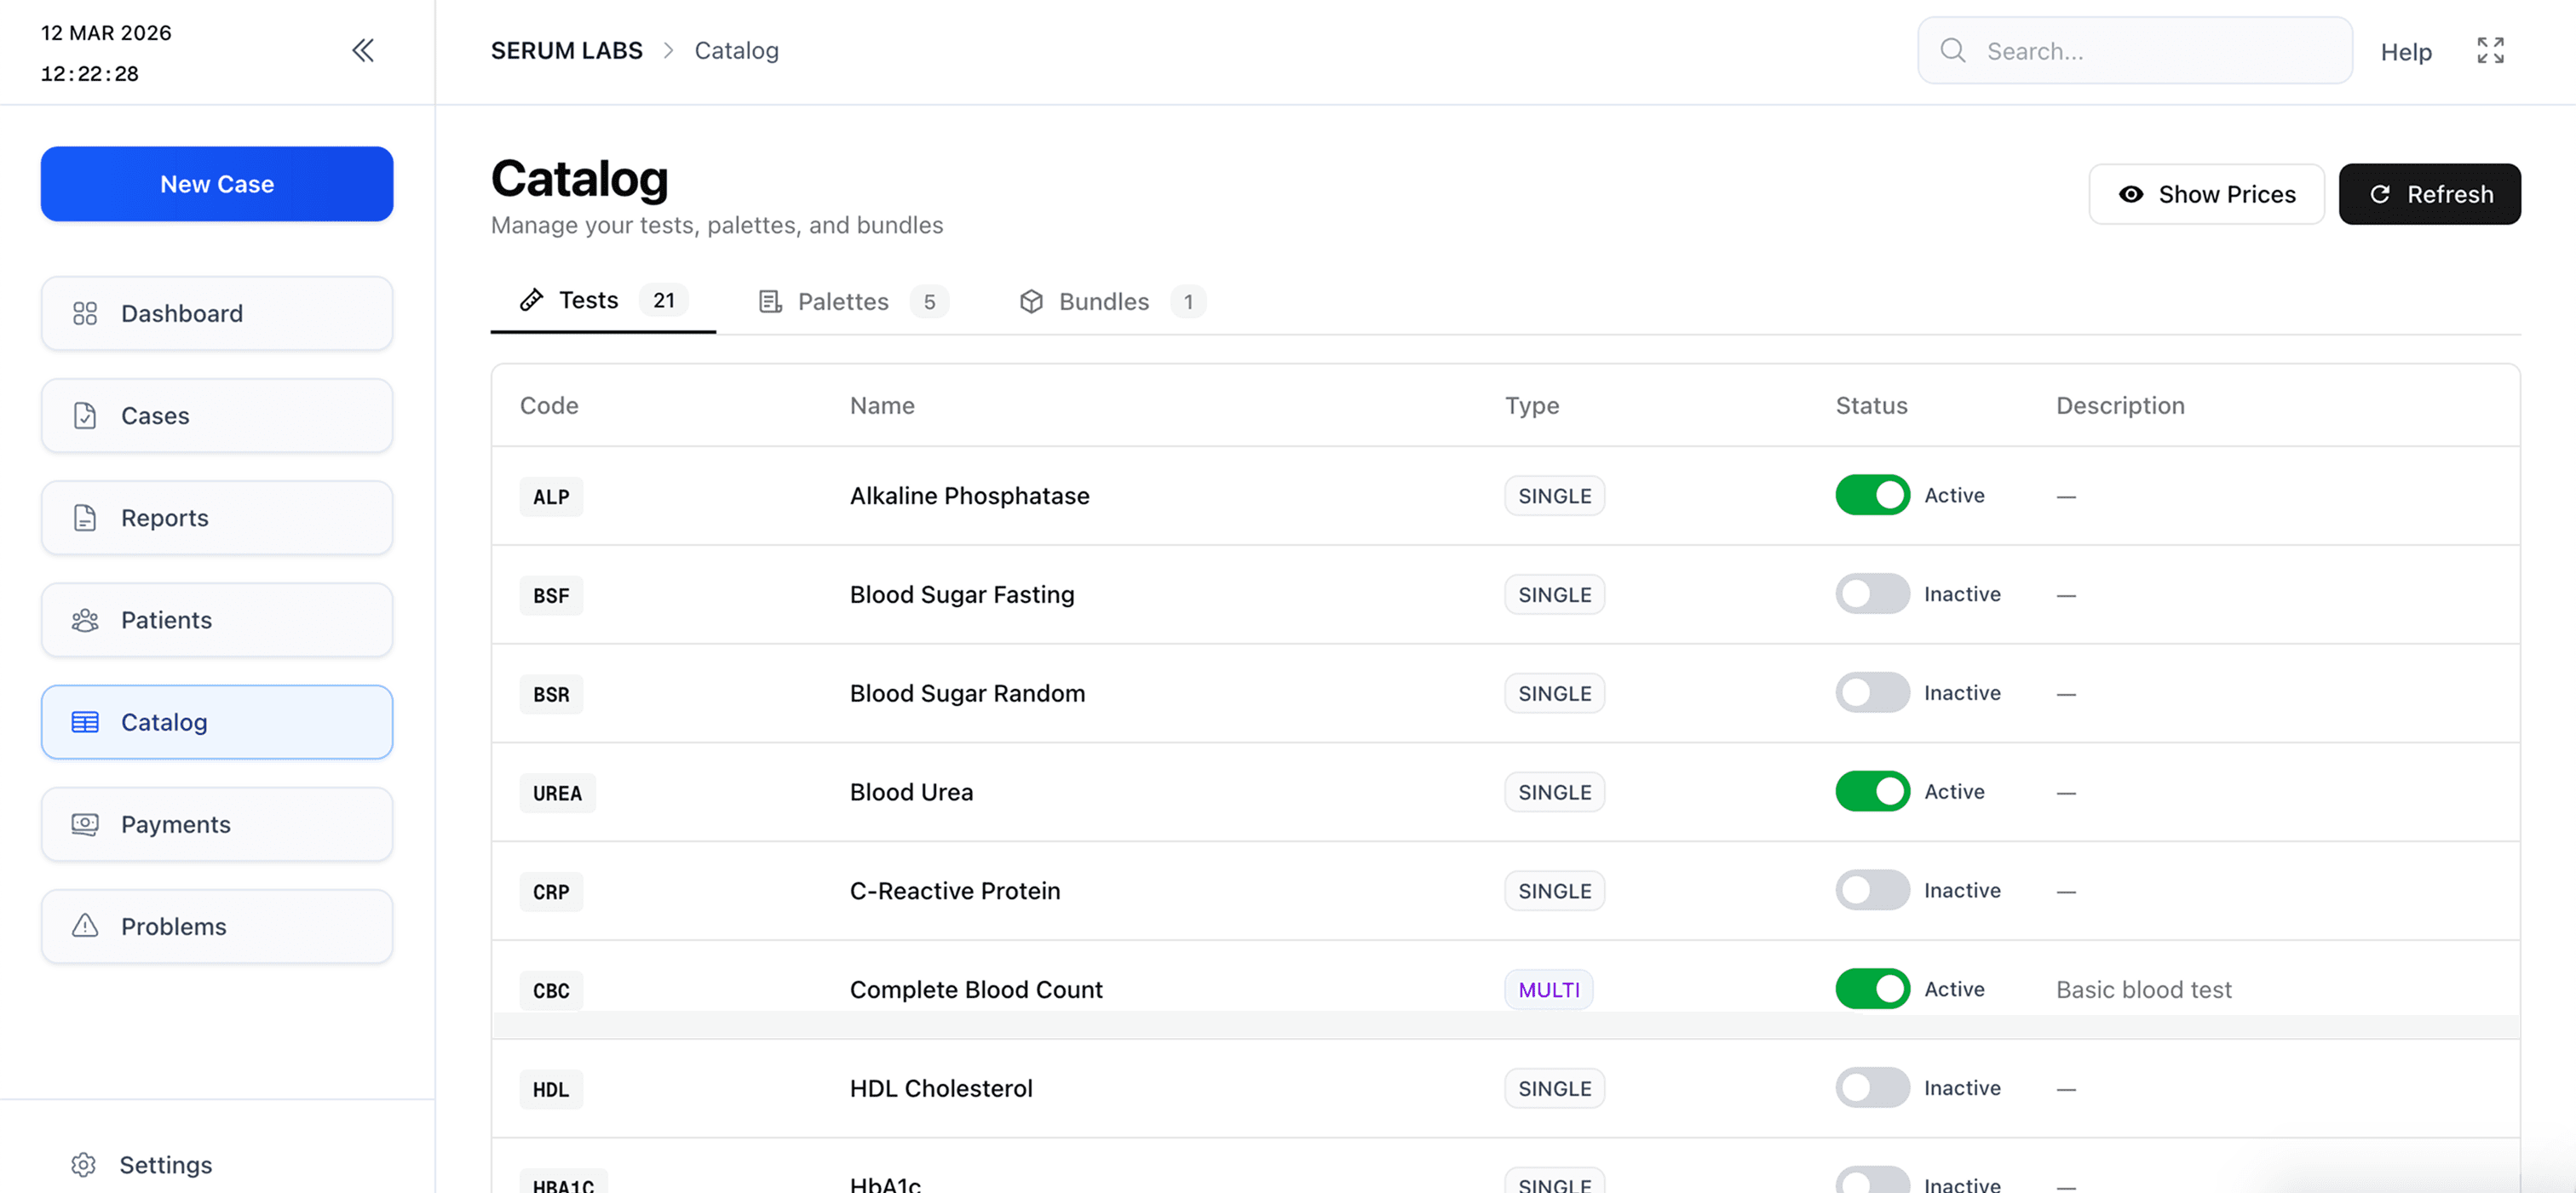Image resolution: width=2576 pixels, height=1193 pixels.
Task: Disable the Alkaline Phosphatase active toggle
Action: click(x=1872, y=495)
